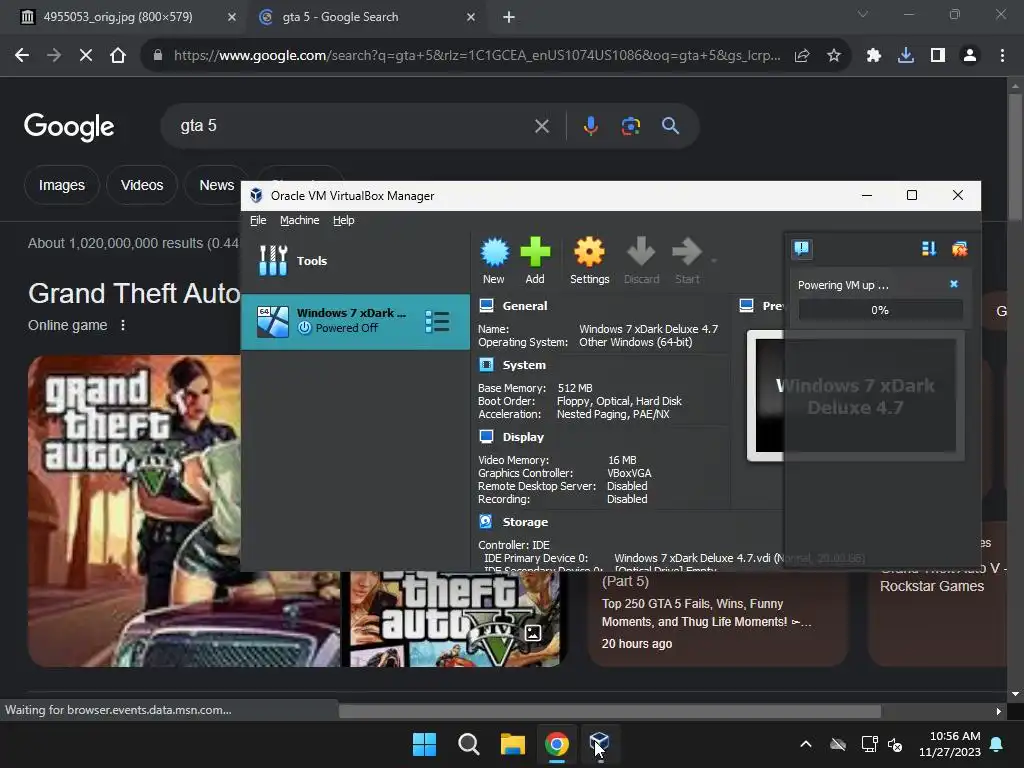Show hidden system tray icons
The height and width of the screenshot is (768, 1024).
coord(806,744)
